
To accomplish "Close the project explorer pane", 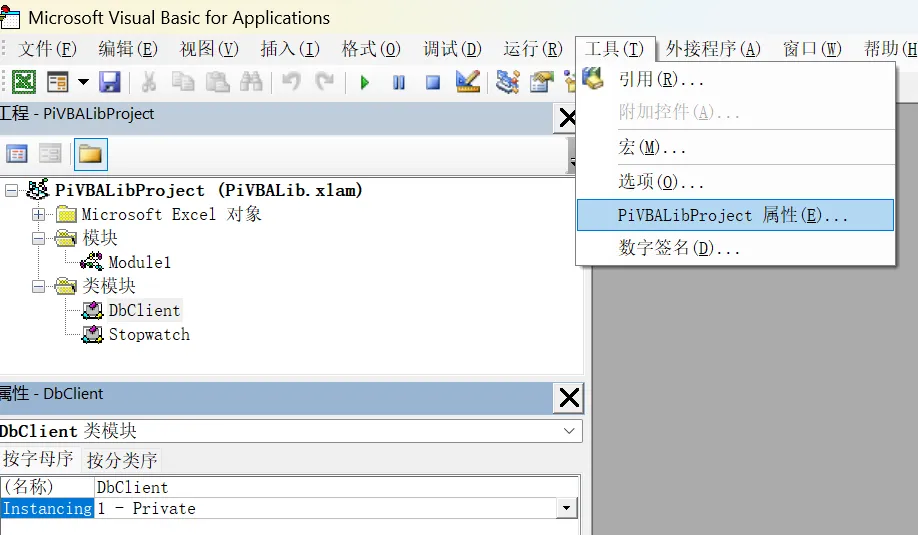I will (567, 118).
